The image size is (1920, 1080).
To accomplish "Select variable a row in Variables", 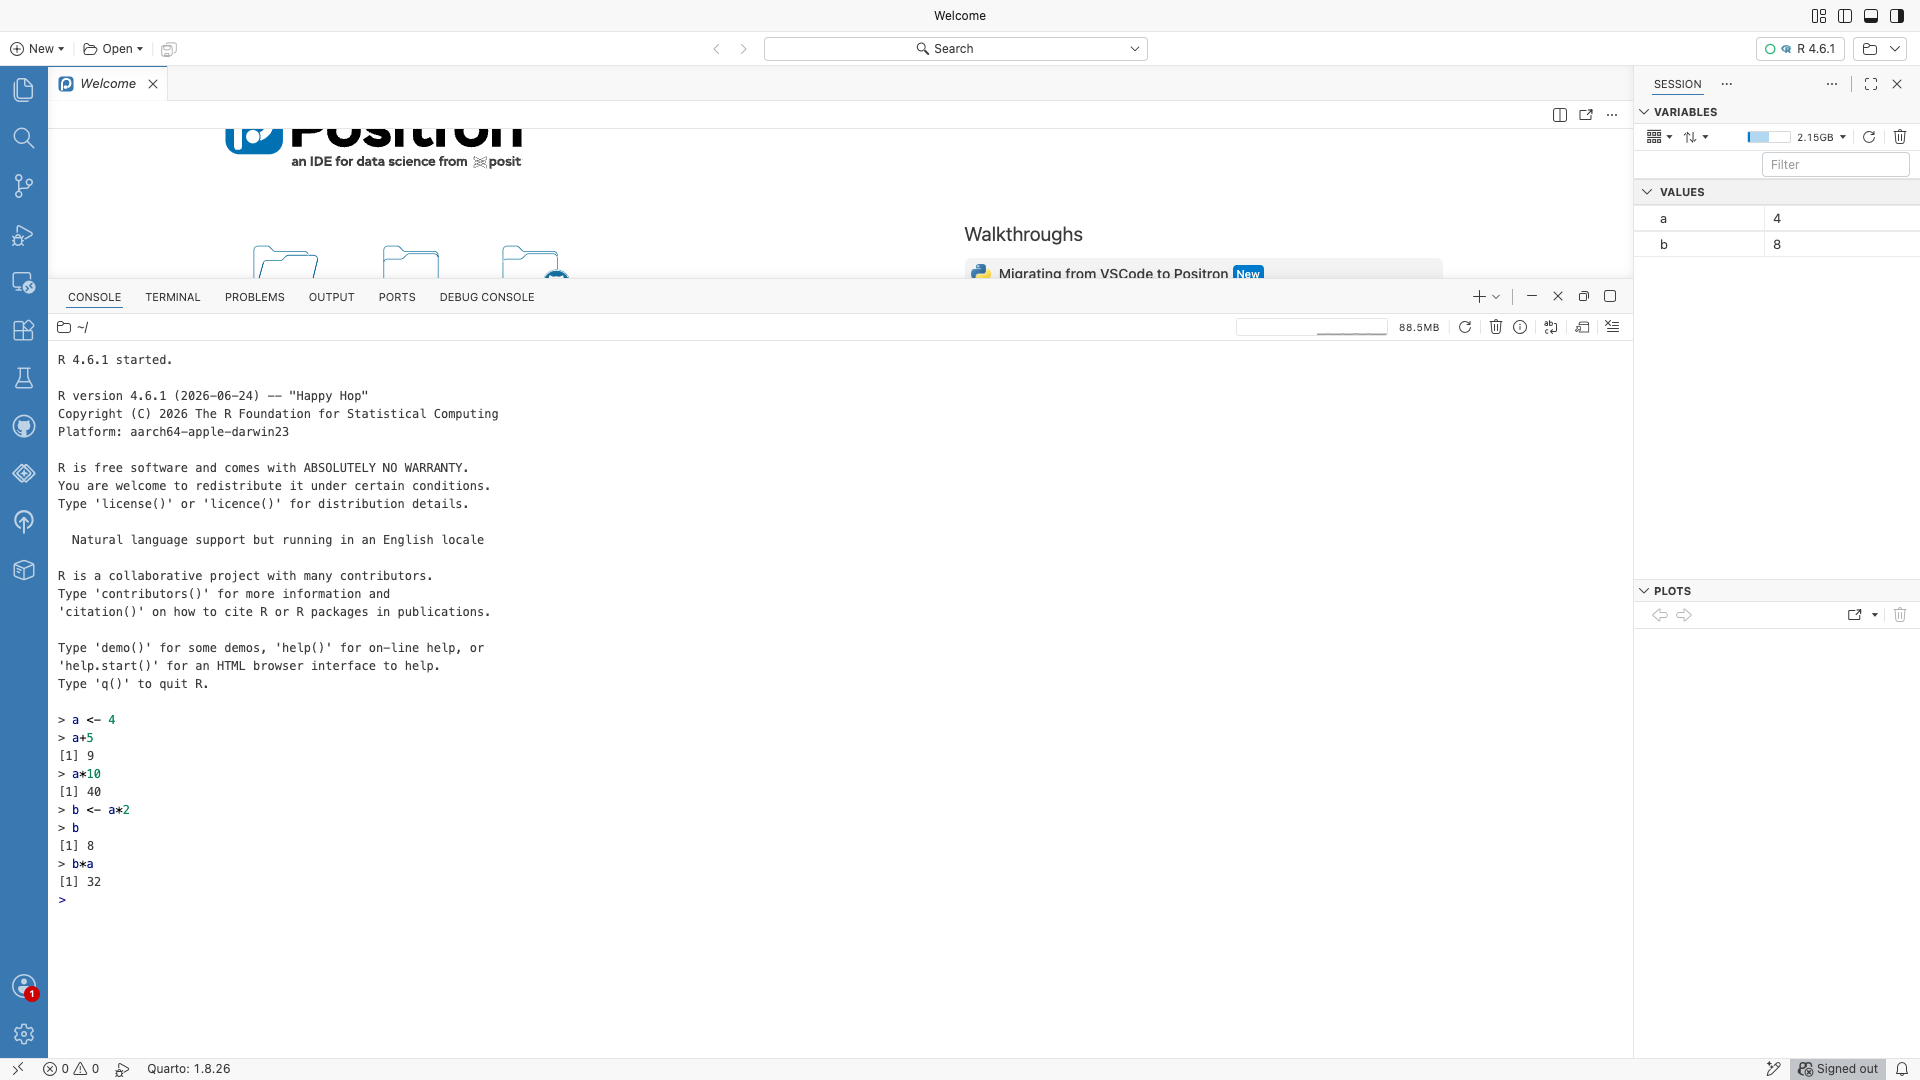I will 1777,218.
